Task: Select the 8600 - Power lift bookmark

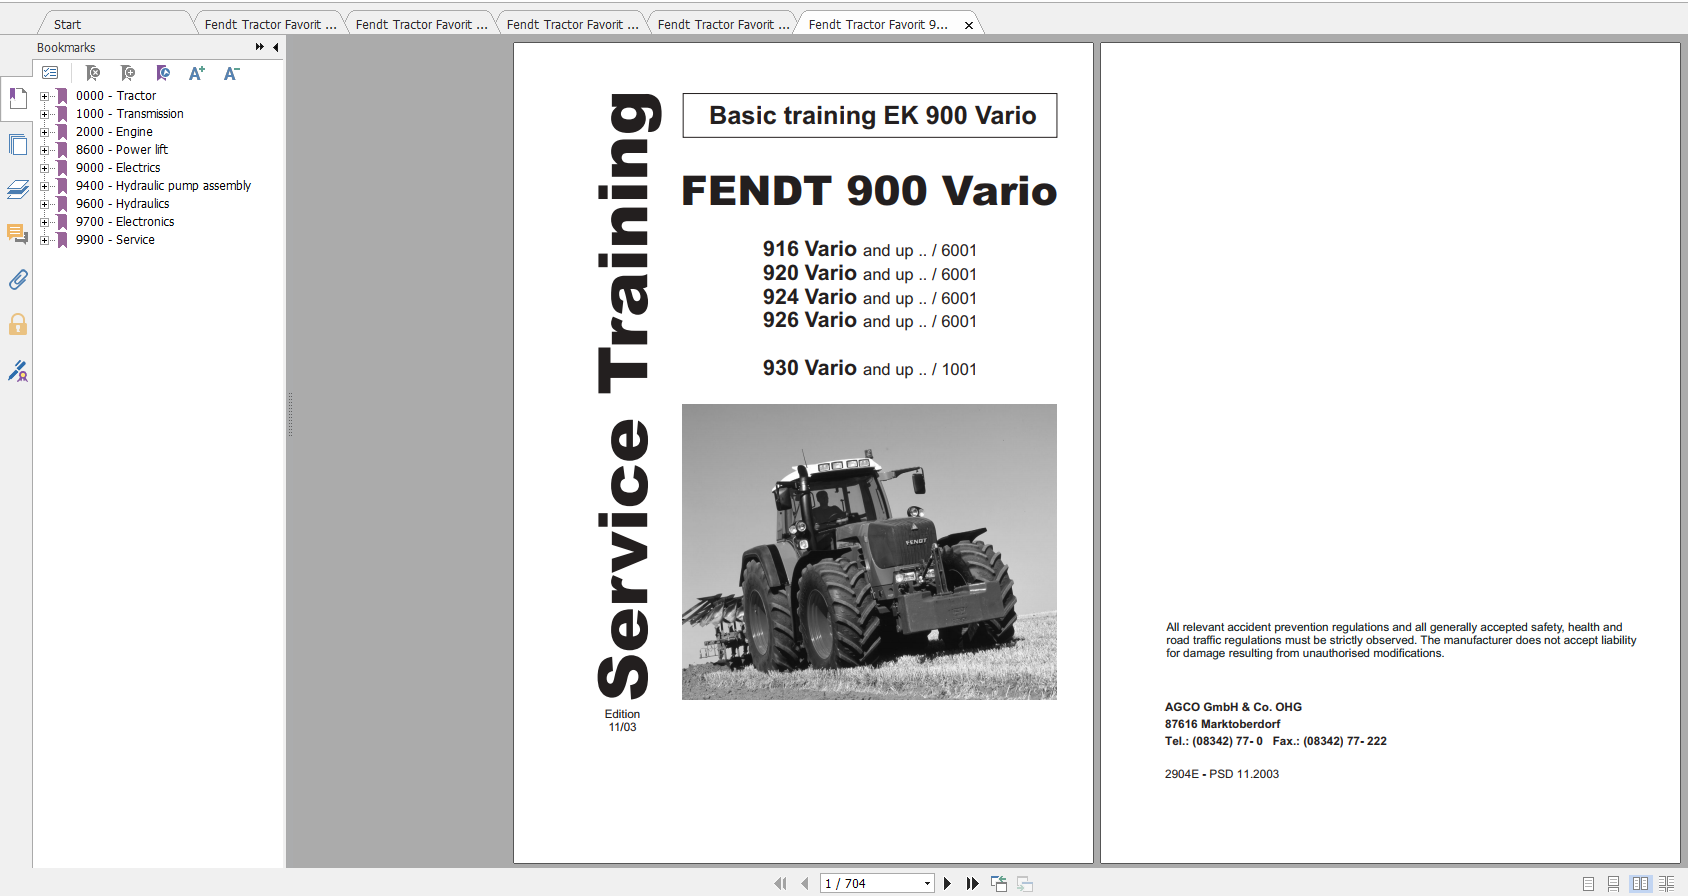Action: [122, 150]
